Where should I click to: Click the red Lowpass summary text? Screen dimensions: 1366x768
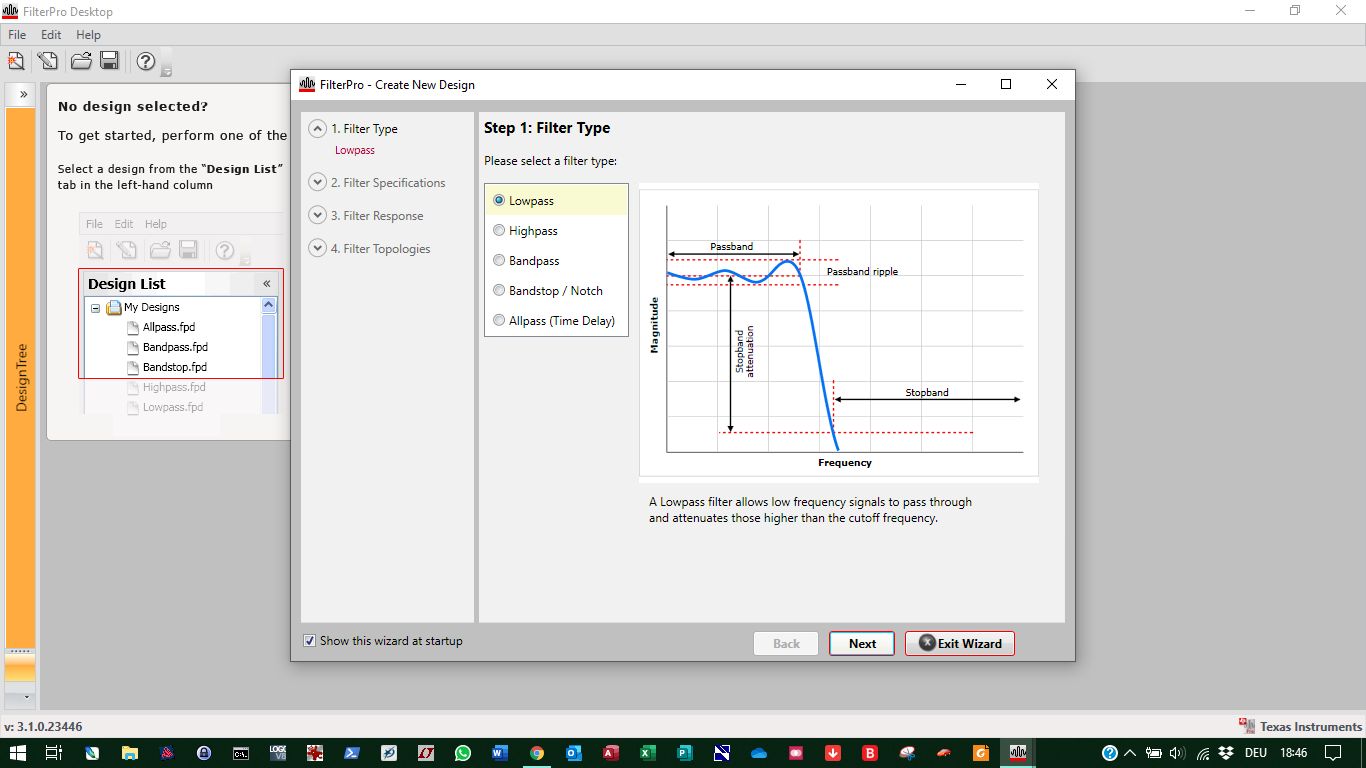click(x=355, y=150)
